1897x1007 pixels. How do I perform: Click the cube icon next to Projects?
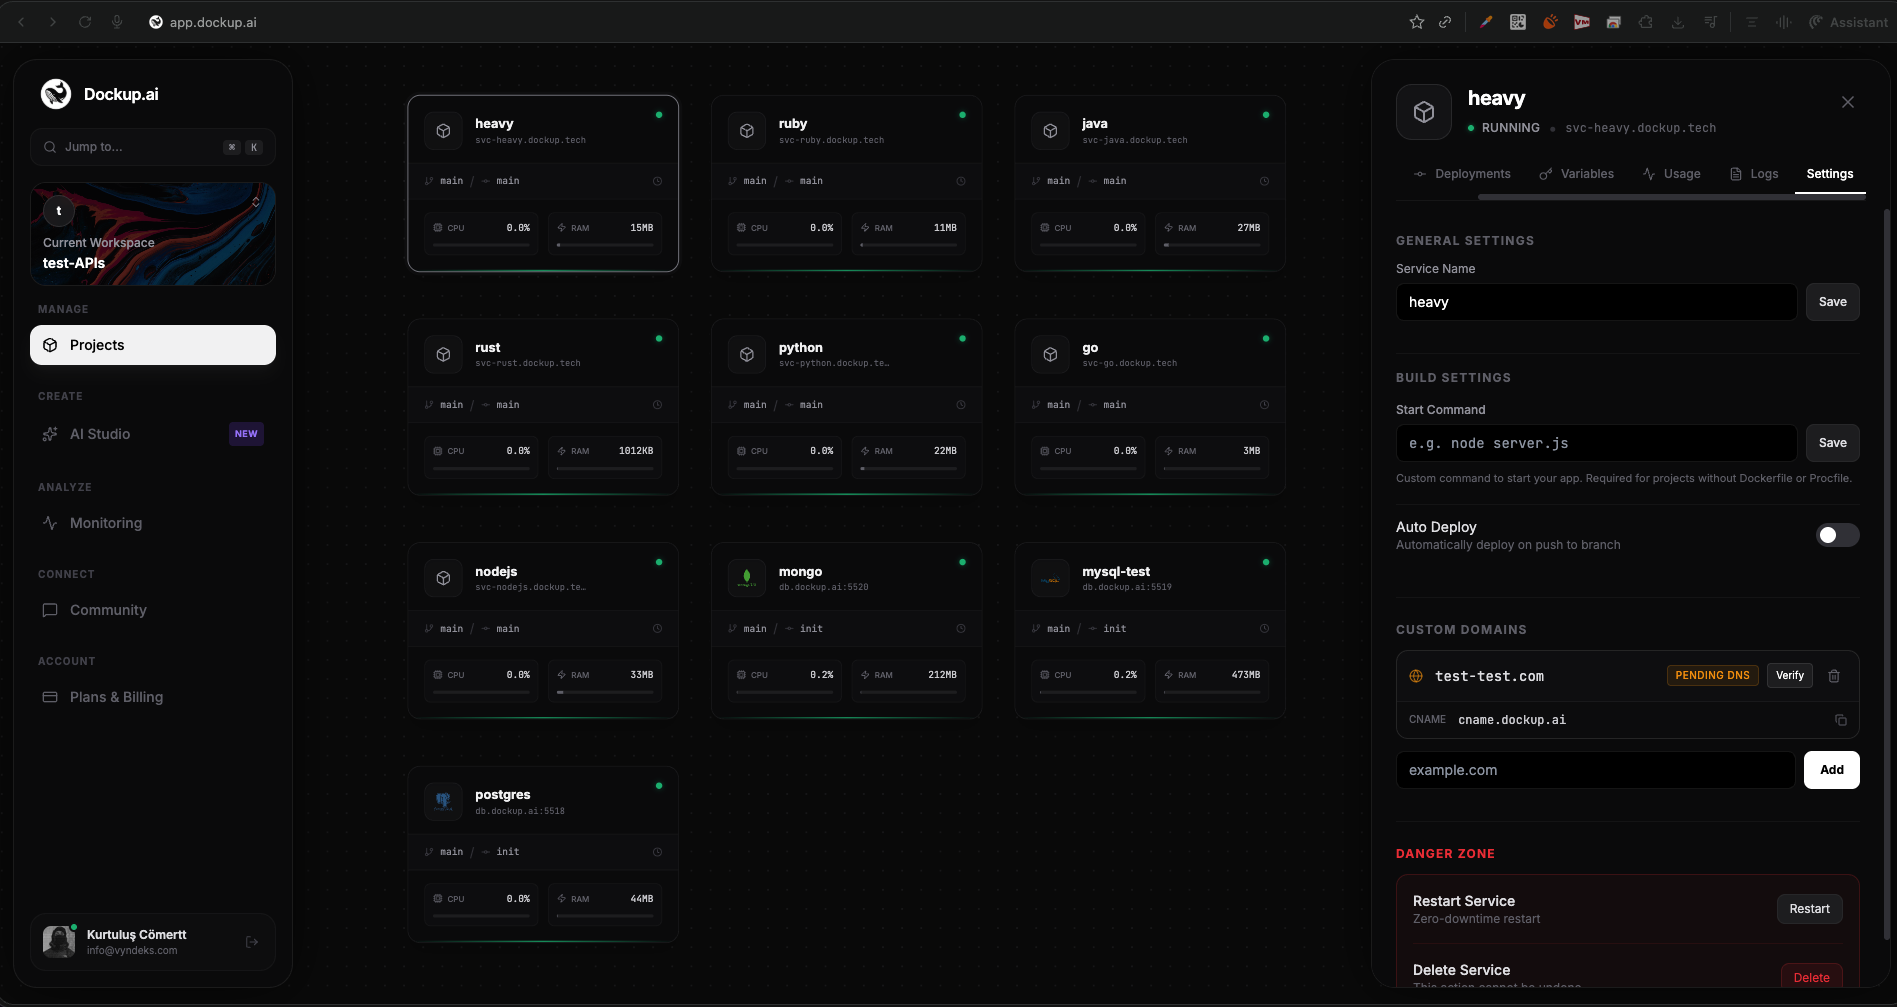pyautogui.click(x=50, y=345)
